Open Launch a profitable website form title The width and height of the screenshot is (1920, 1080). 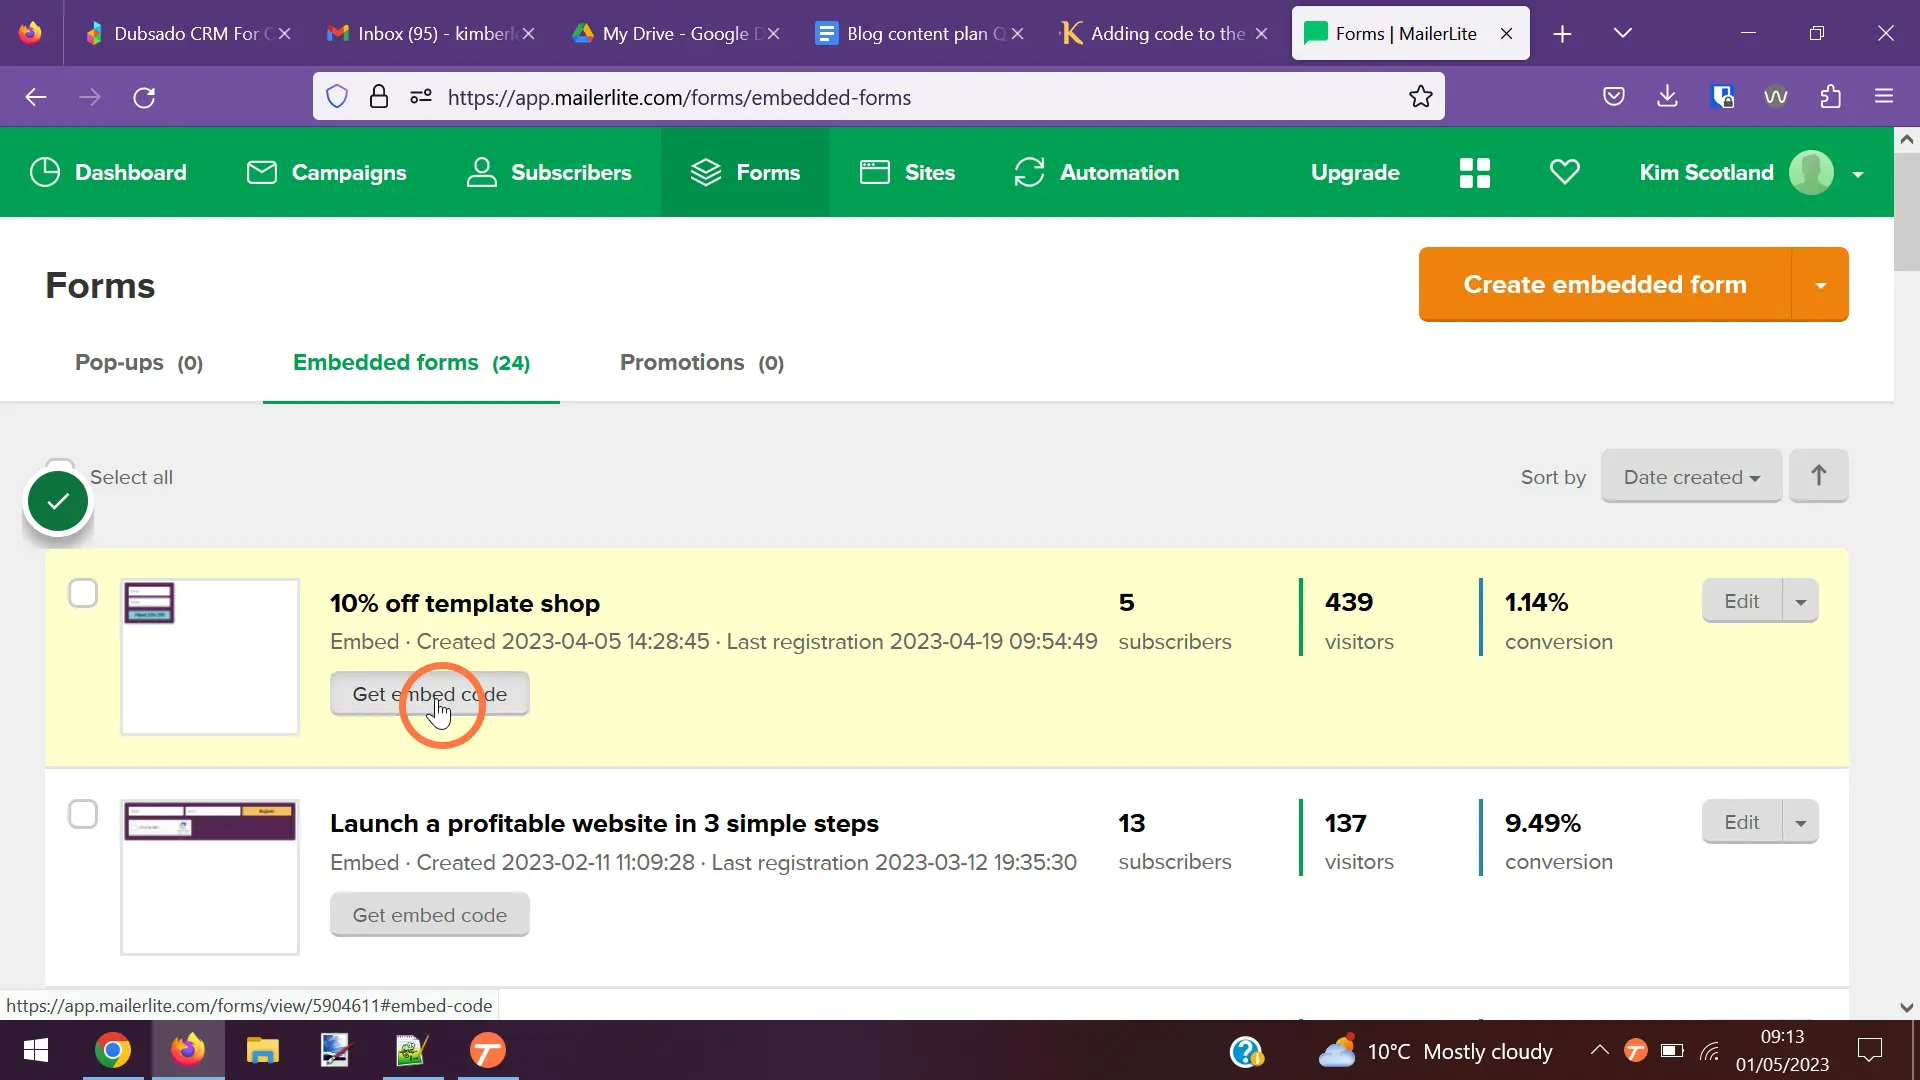click(604, 824)
